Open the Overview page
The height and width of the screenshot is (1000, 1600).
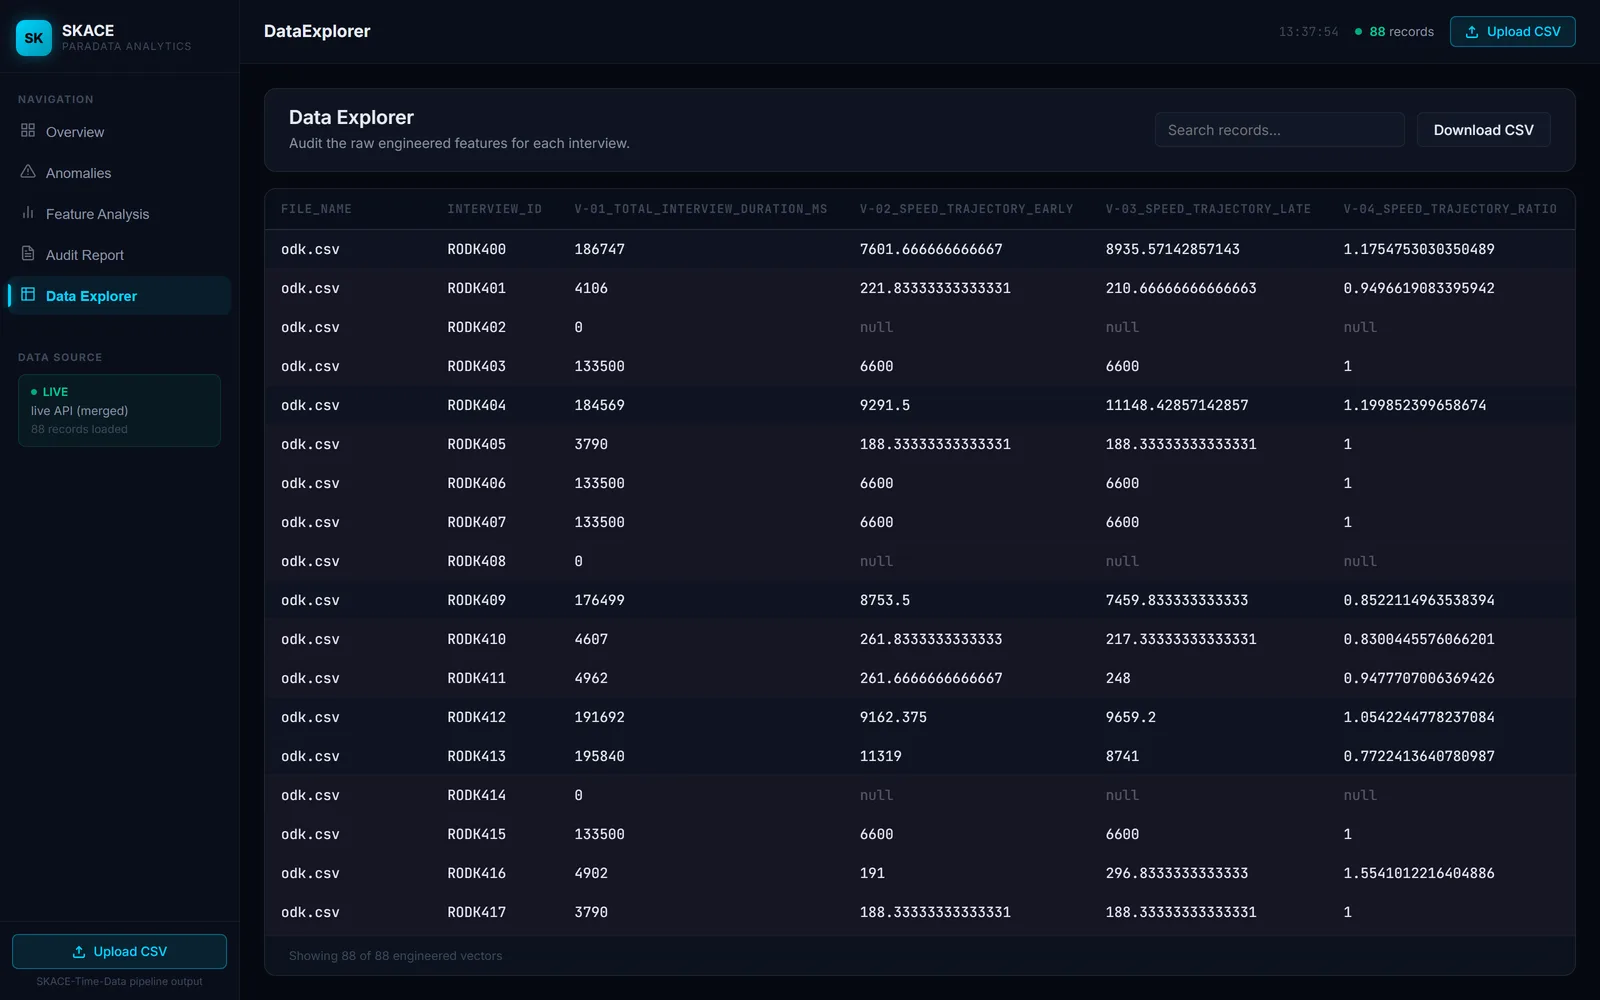(x=119, y=132)
